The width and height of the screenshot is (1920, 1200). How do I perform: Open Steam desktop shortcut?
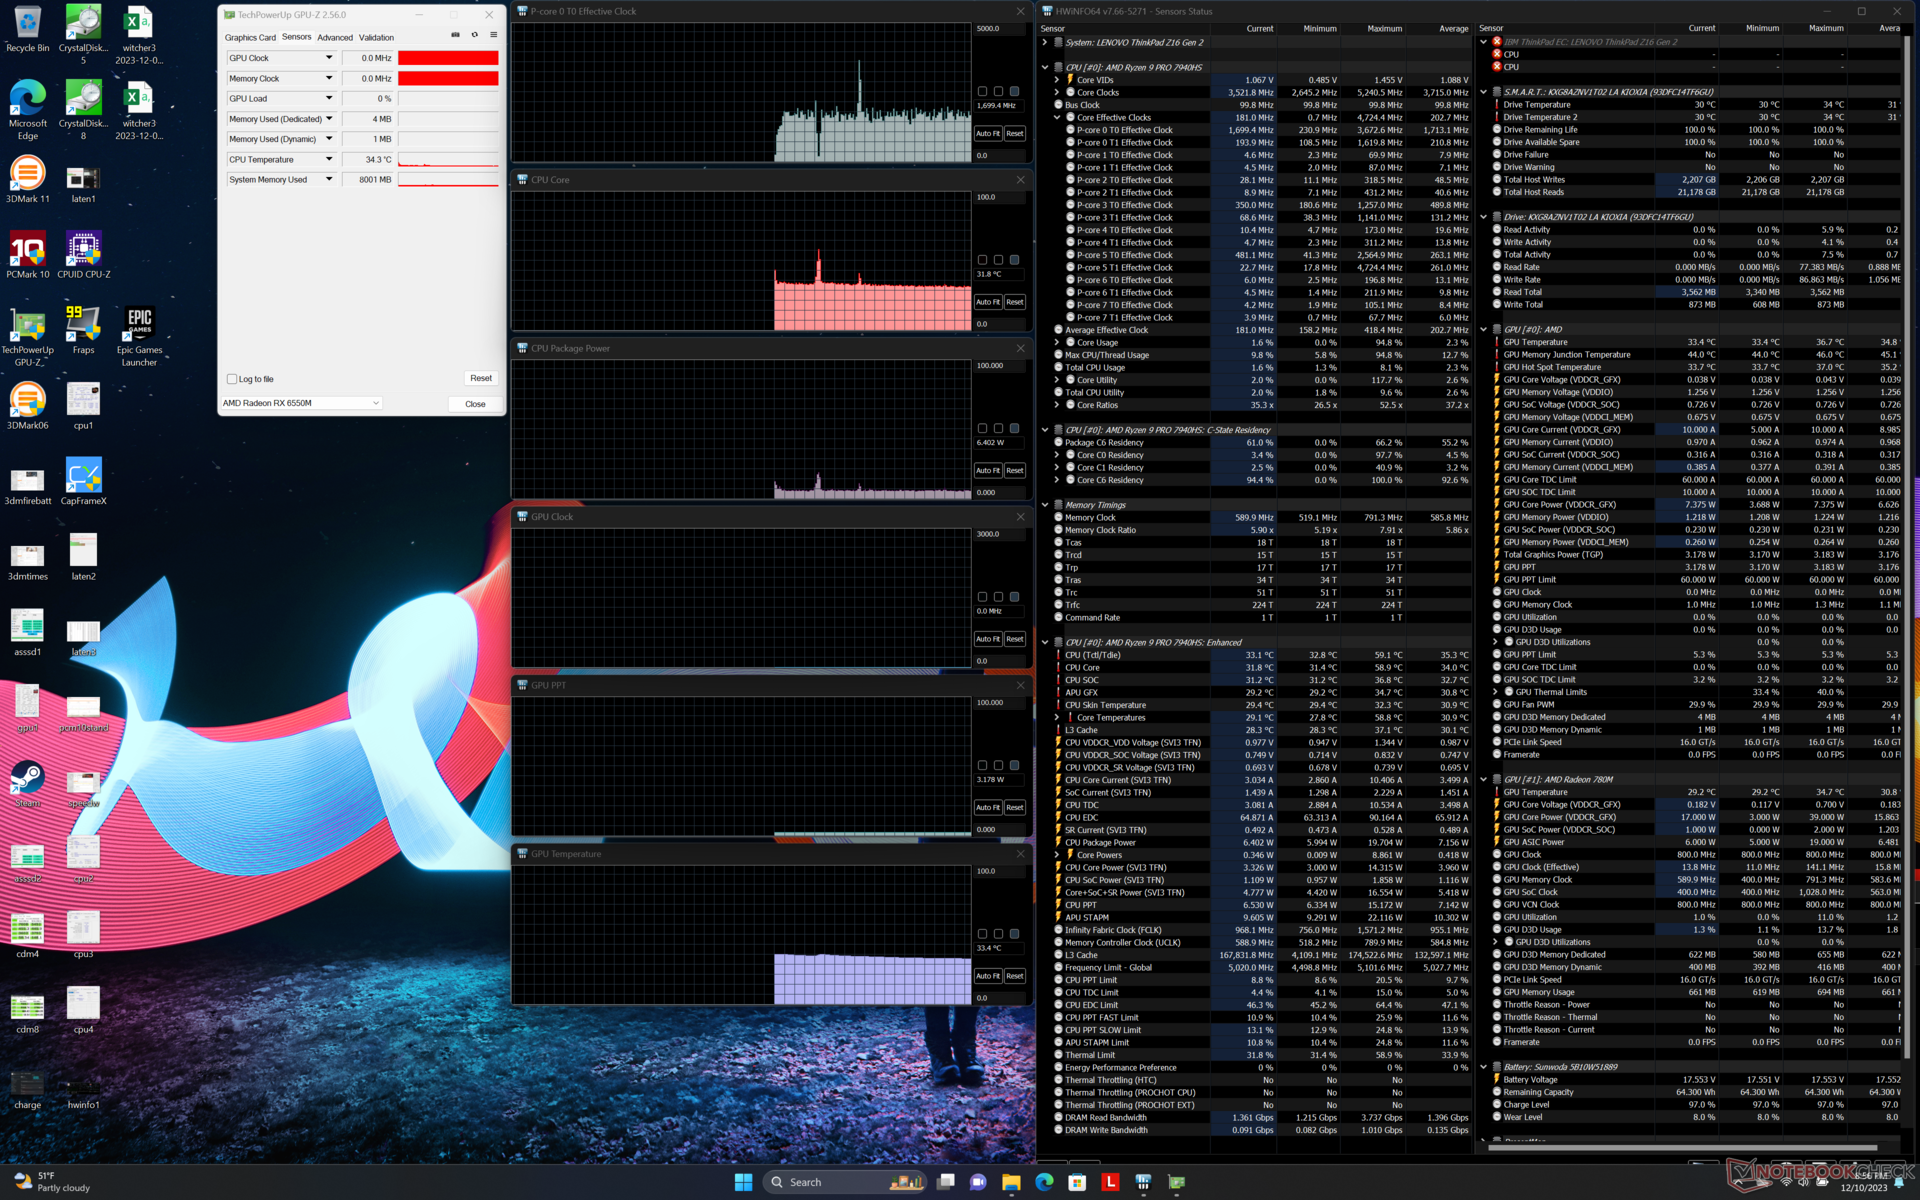(27, 785)
